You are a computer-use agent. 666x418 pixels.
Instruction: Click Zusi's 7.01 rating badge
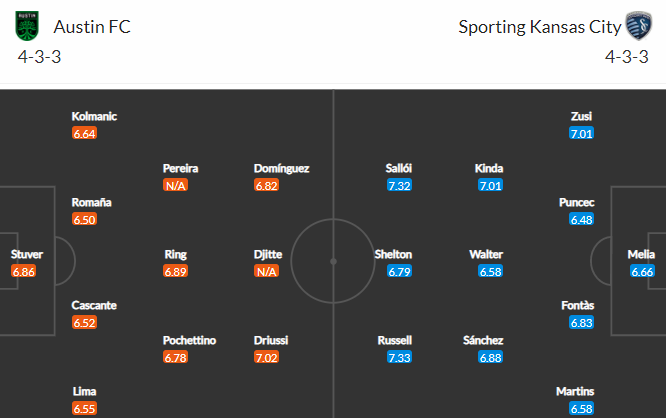tap(581, 133)
